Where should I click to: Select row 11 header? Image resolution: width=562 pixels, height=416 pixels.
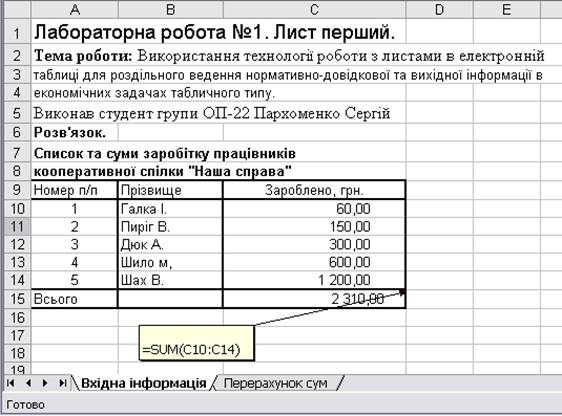click(x=17, y=226)
